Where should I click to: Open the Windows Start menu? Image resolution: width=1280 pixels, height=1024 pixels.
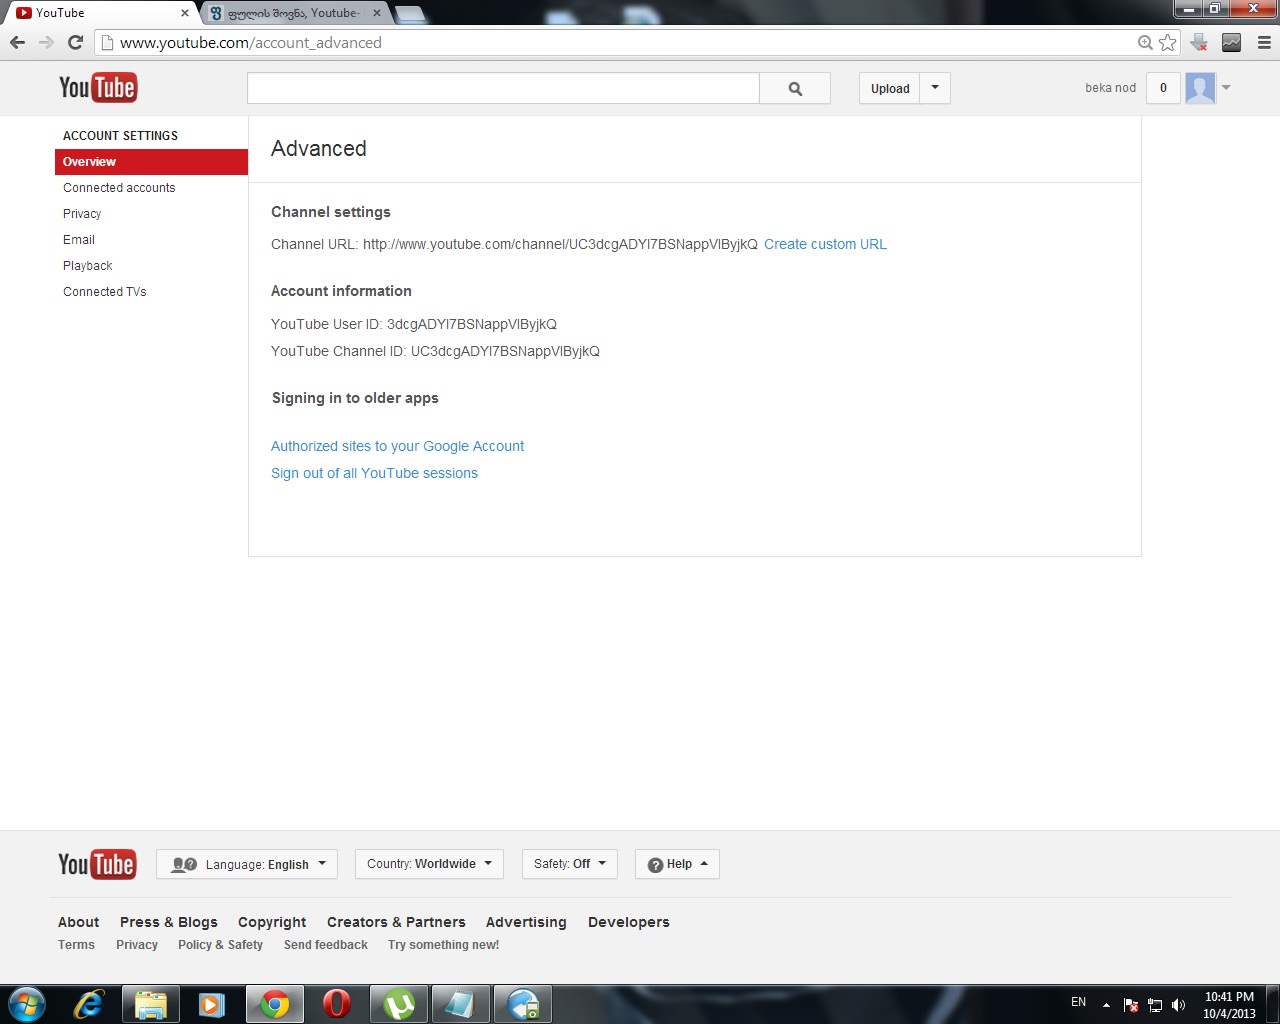click(26, 1004)
